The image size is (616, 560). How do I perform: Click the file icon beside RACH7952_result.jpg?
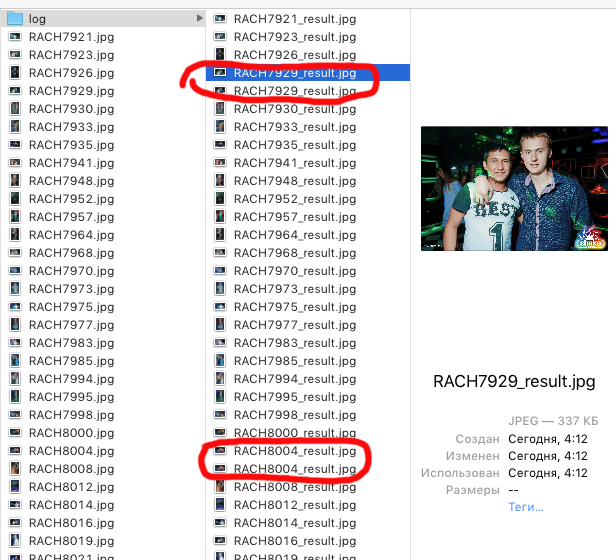point(220,198)
